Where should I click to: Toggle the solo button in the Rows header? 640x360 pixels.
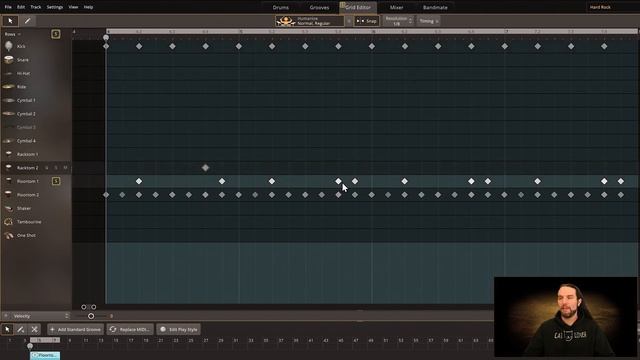point(56,34)
